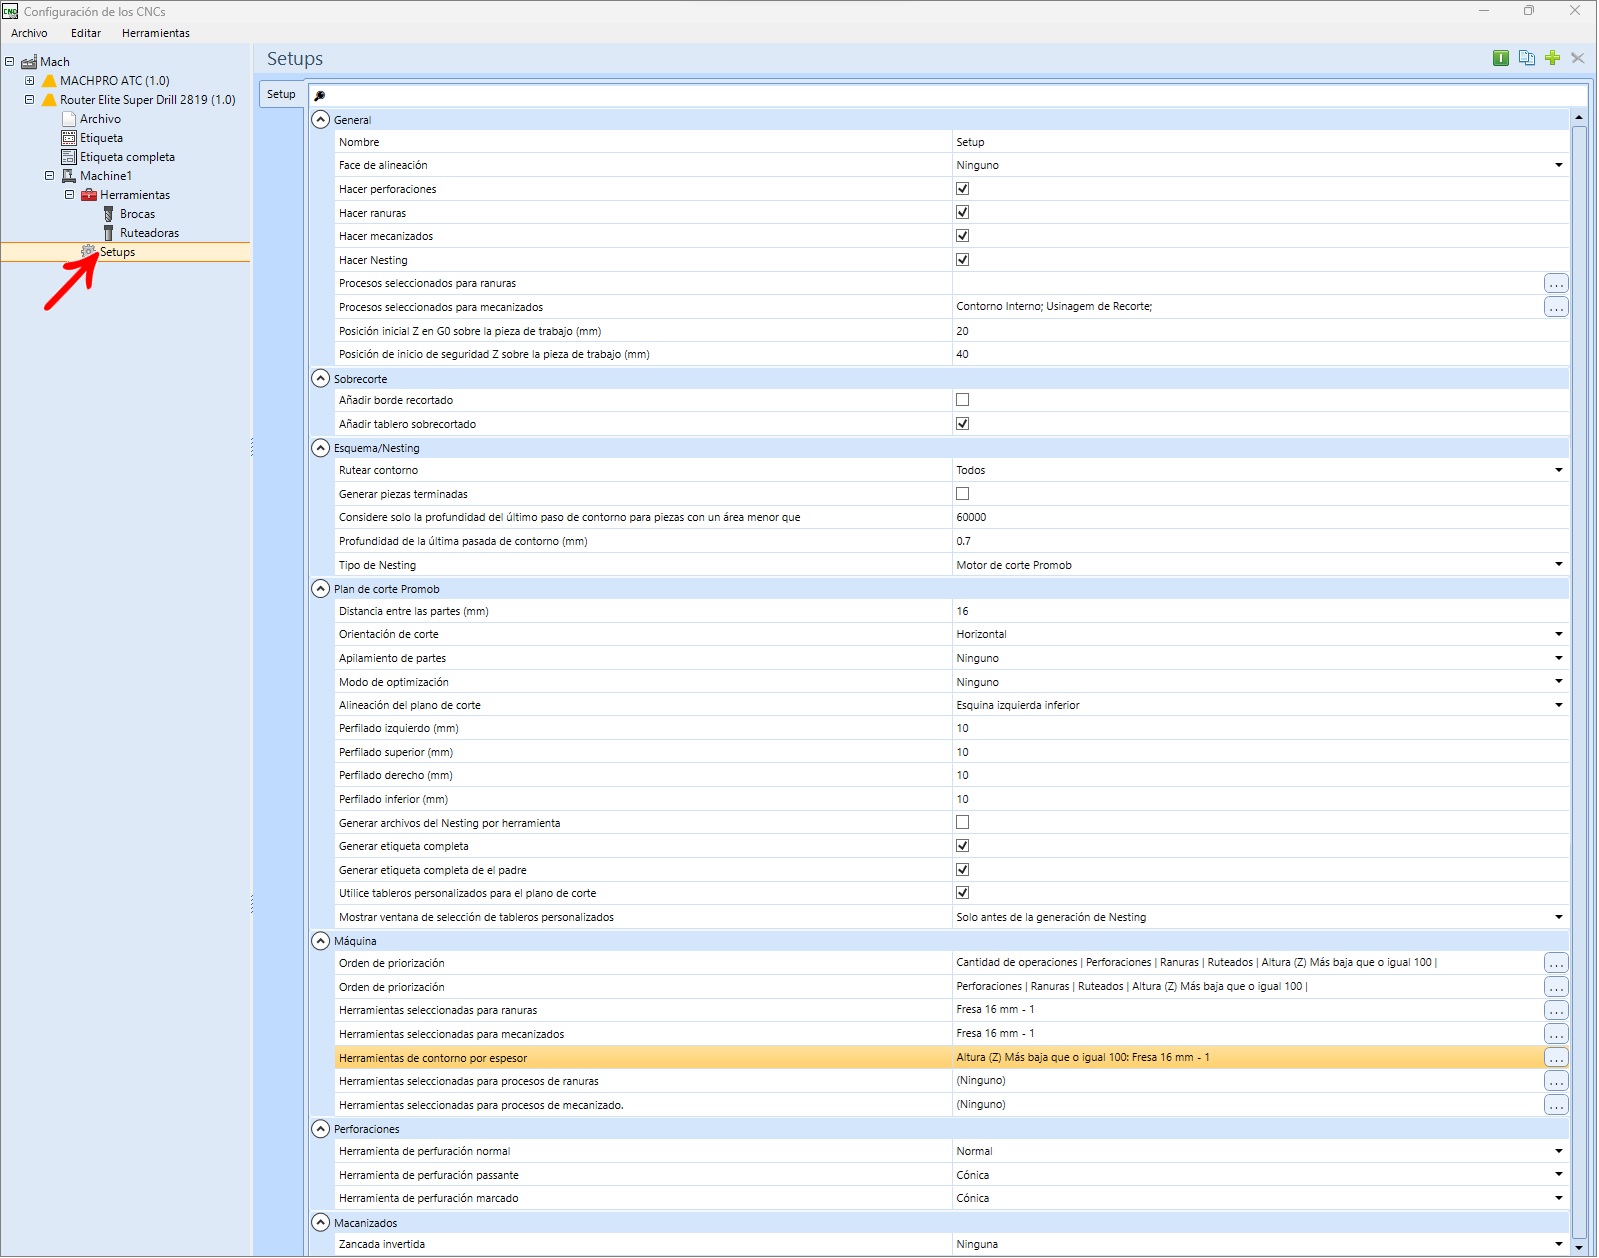Click the Nombre value field 'Setup'
1599x1258 pixels.
coord(1260,143)
